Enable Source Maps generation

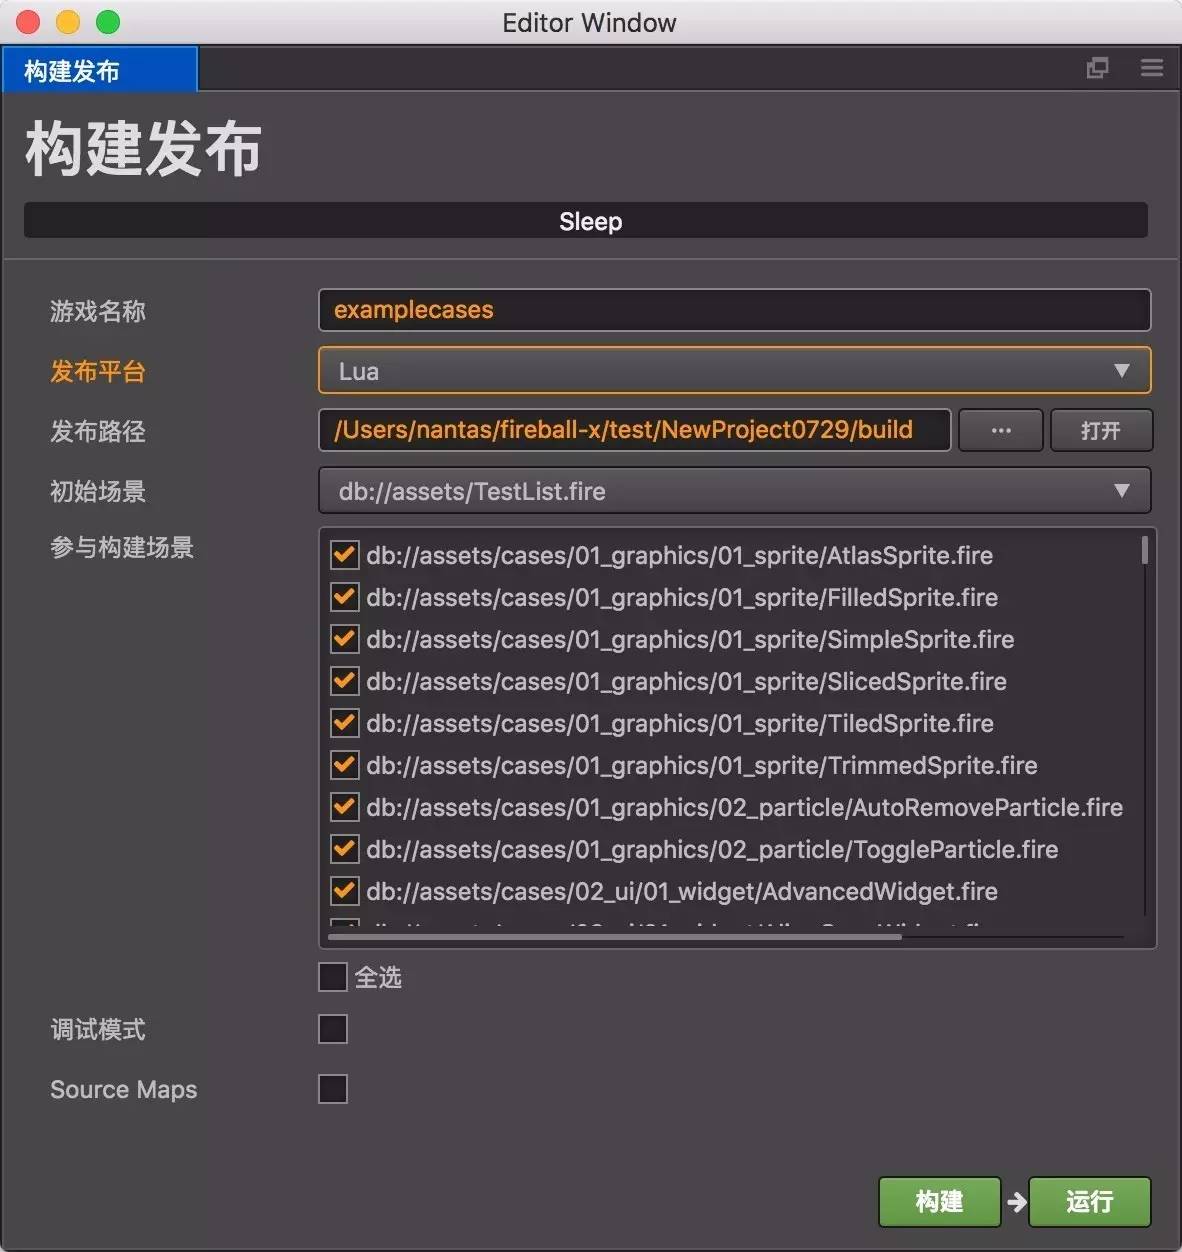(332, 1089)
